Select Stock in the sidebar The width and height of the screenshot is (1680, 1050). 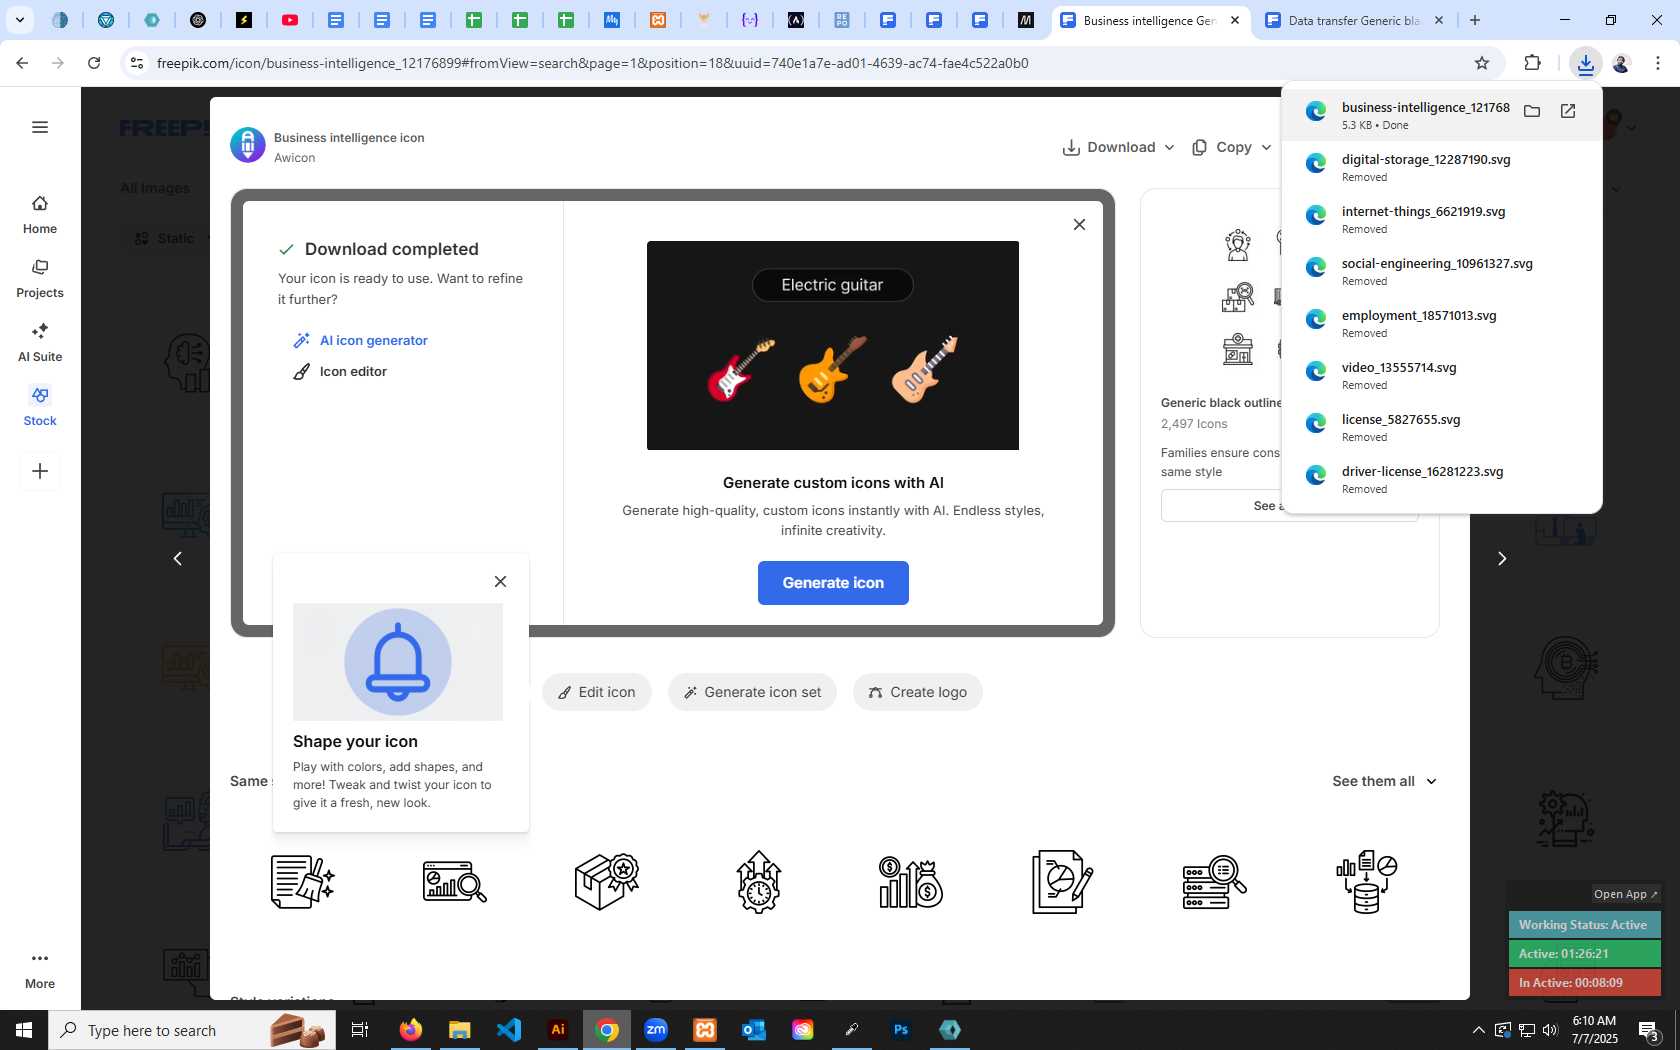[40, 407]
